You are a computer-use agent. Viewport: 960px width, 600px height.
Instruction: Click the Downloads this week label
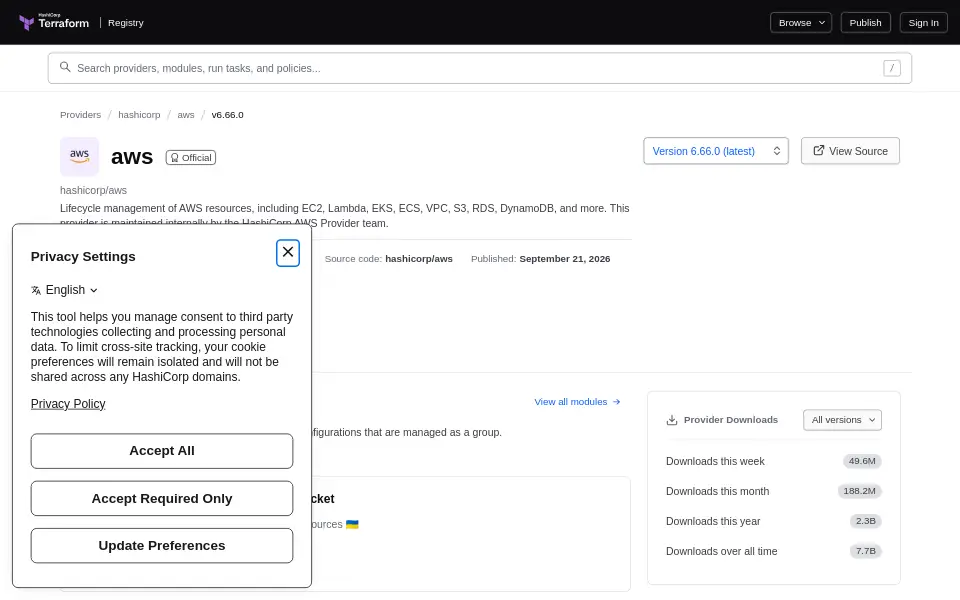[715, 461]
